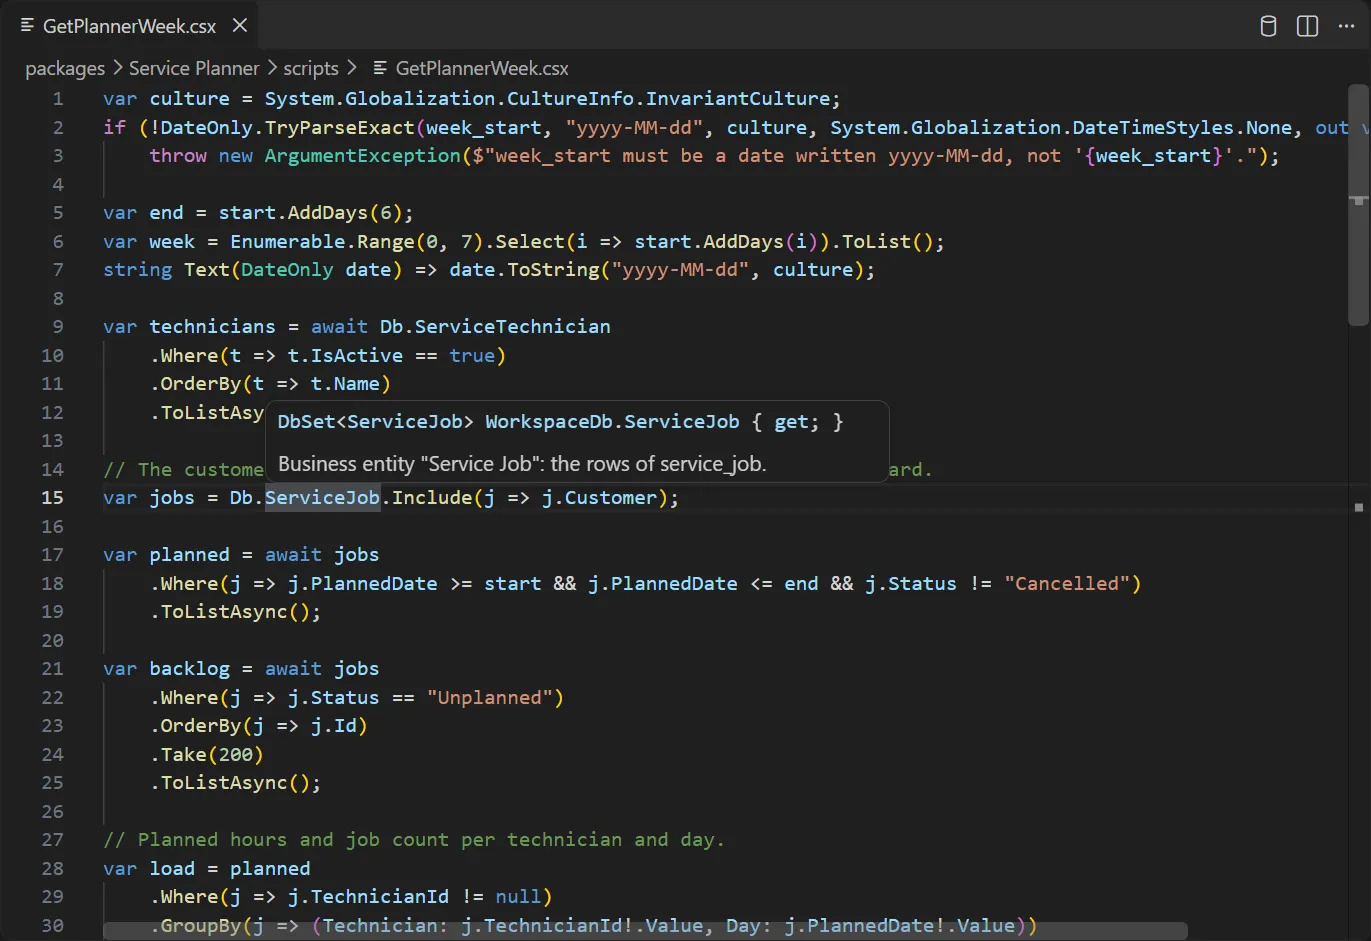1371x941 pixels.
Task: Click .OrderBy(t => t.Name) on line 11
Action: (x=270, y=384)
